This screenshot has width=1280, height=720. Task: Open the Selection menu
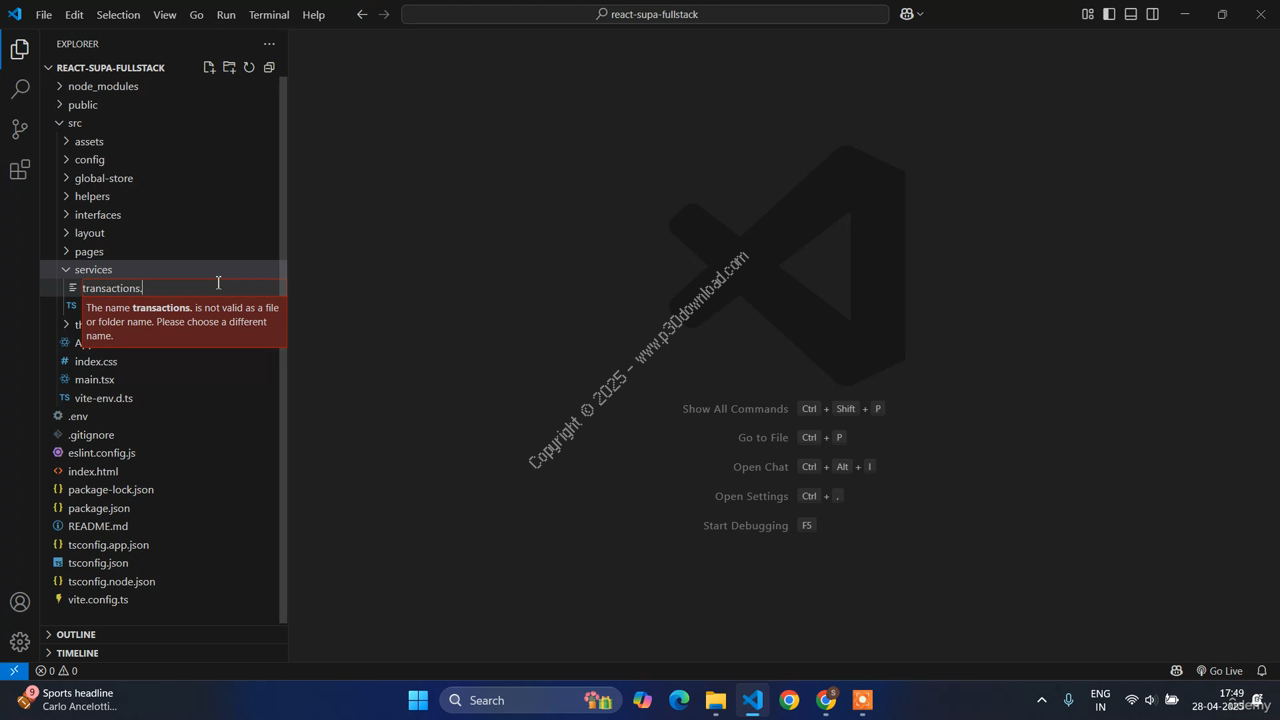[x=118, y=15]
